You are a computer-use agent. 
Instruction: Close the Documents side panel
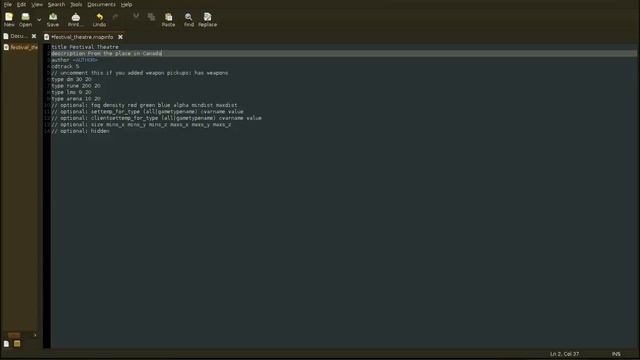click(34, 36)
